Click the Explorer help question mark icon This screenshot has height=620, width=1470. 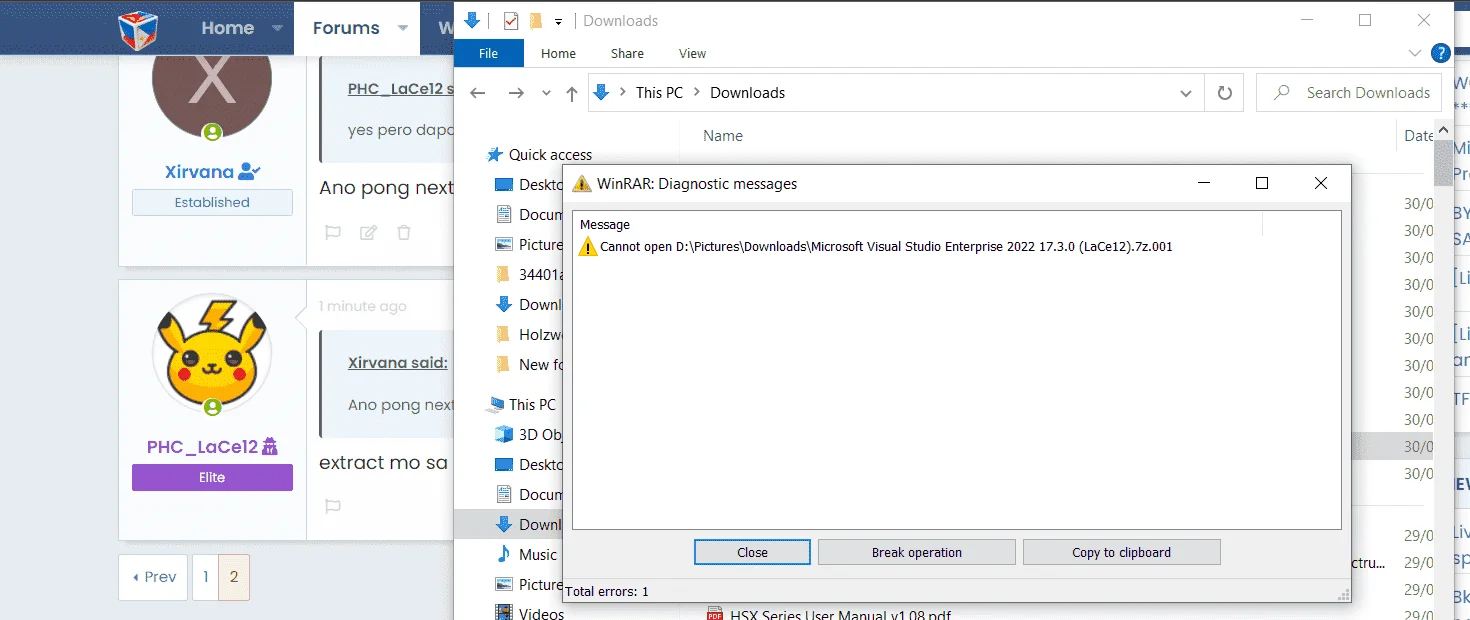click(x=1441, y=53)
